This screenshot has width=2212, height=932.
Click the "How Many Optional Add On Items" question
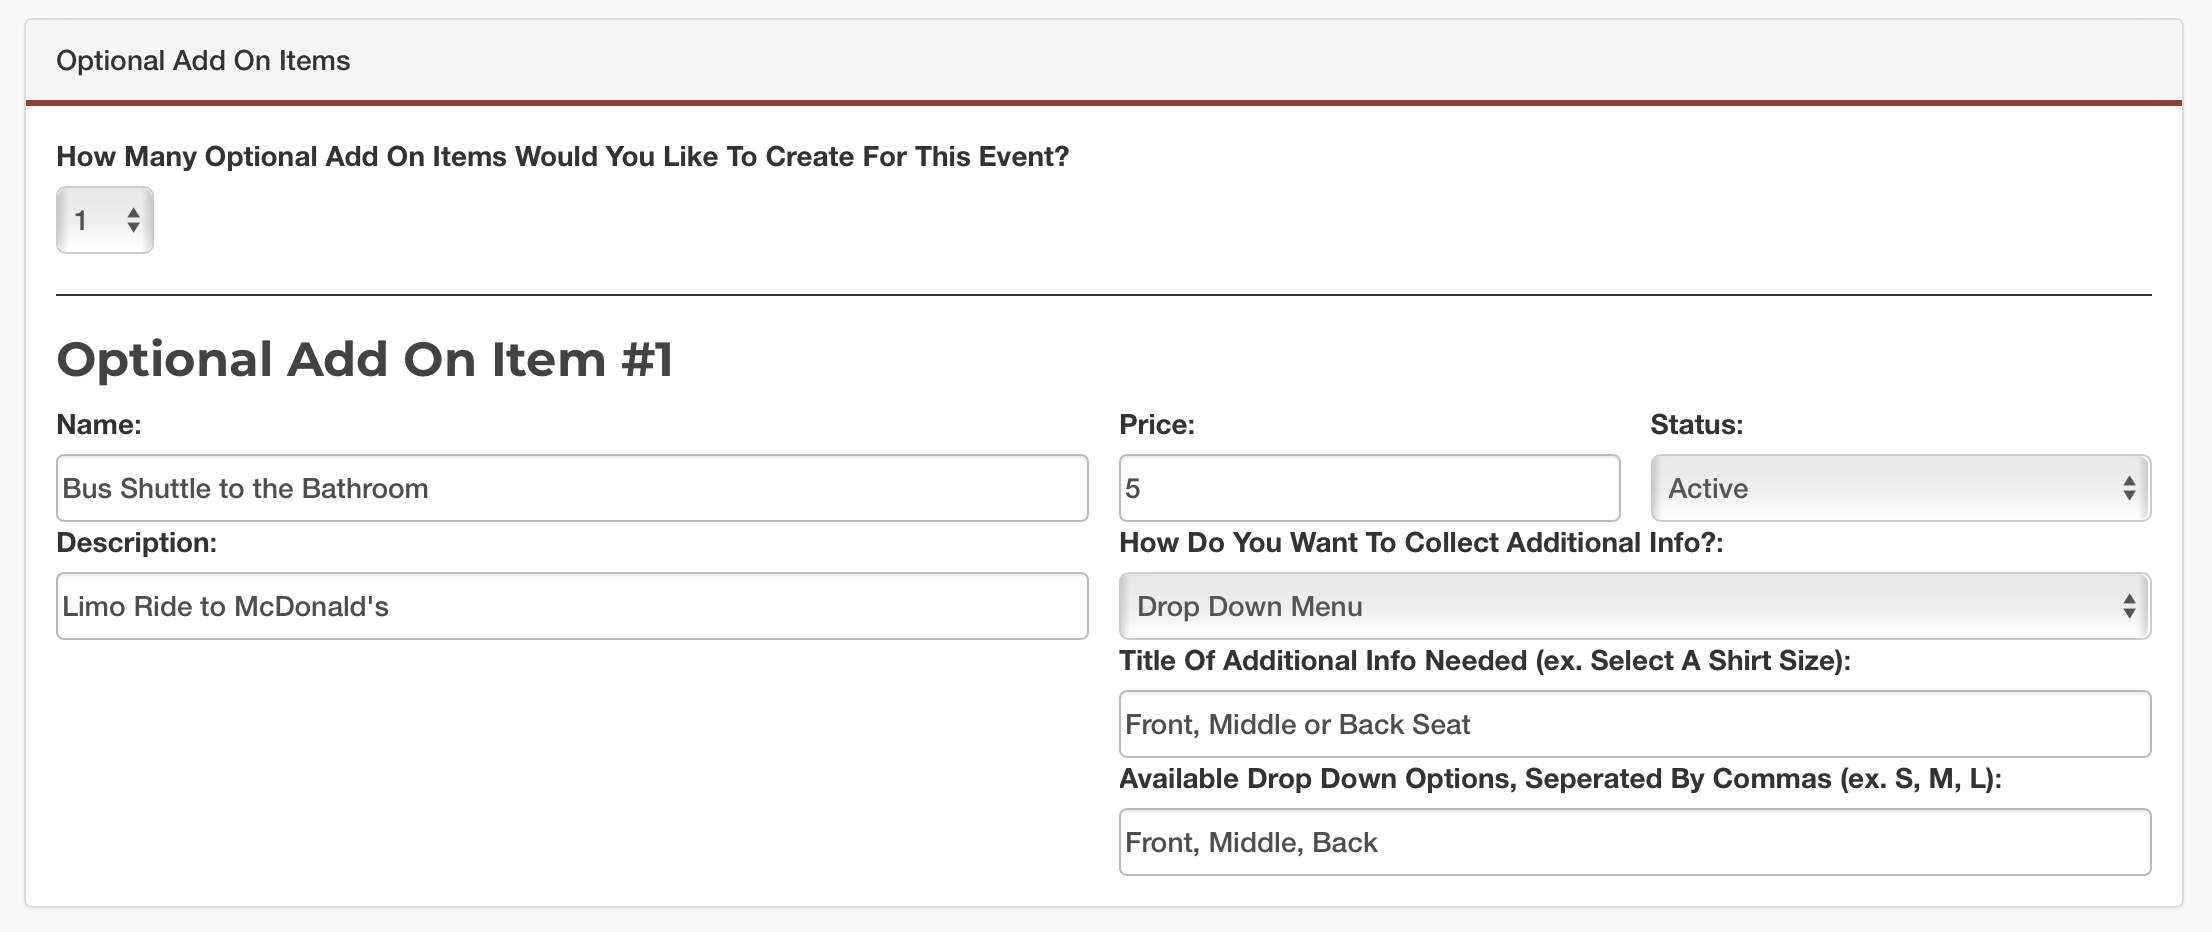562,157
